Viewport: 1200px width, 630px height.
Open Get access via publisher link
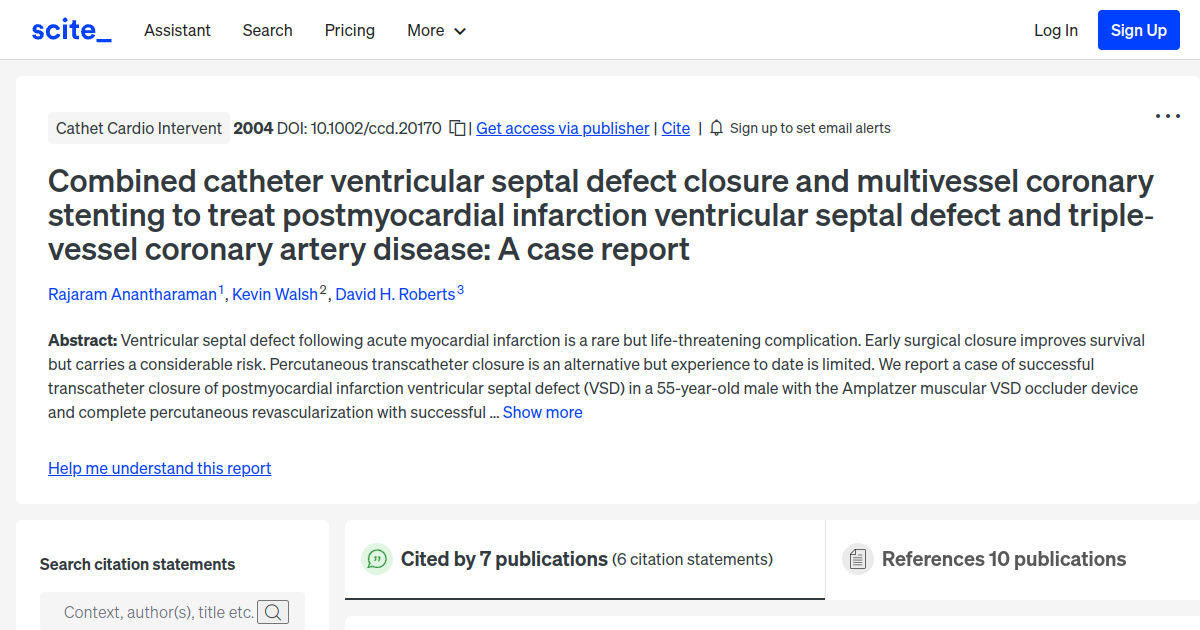coord(562,128)
